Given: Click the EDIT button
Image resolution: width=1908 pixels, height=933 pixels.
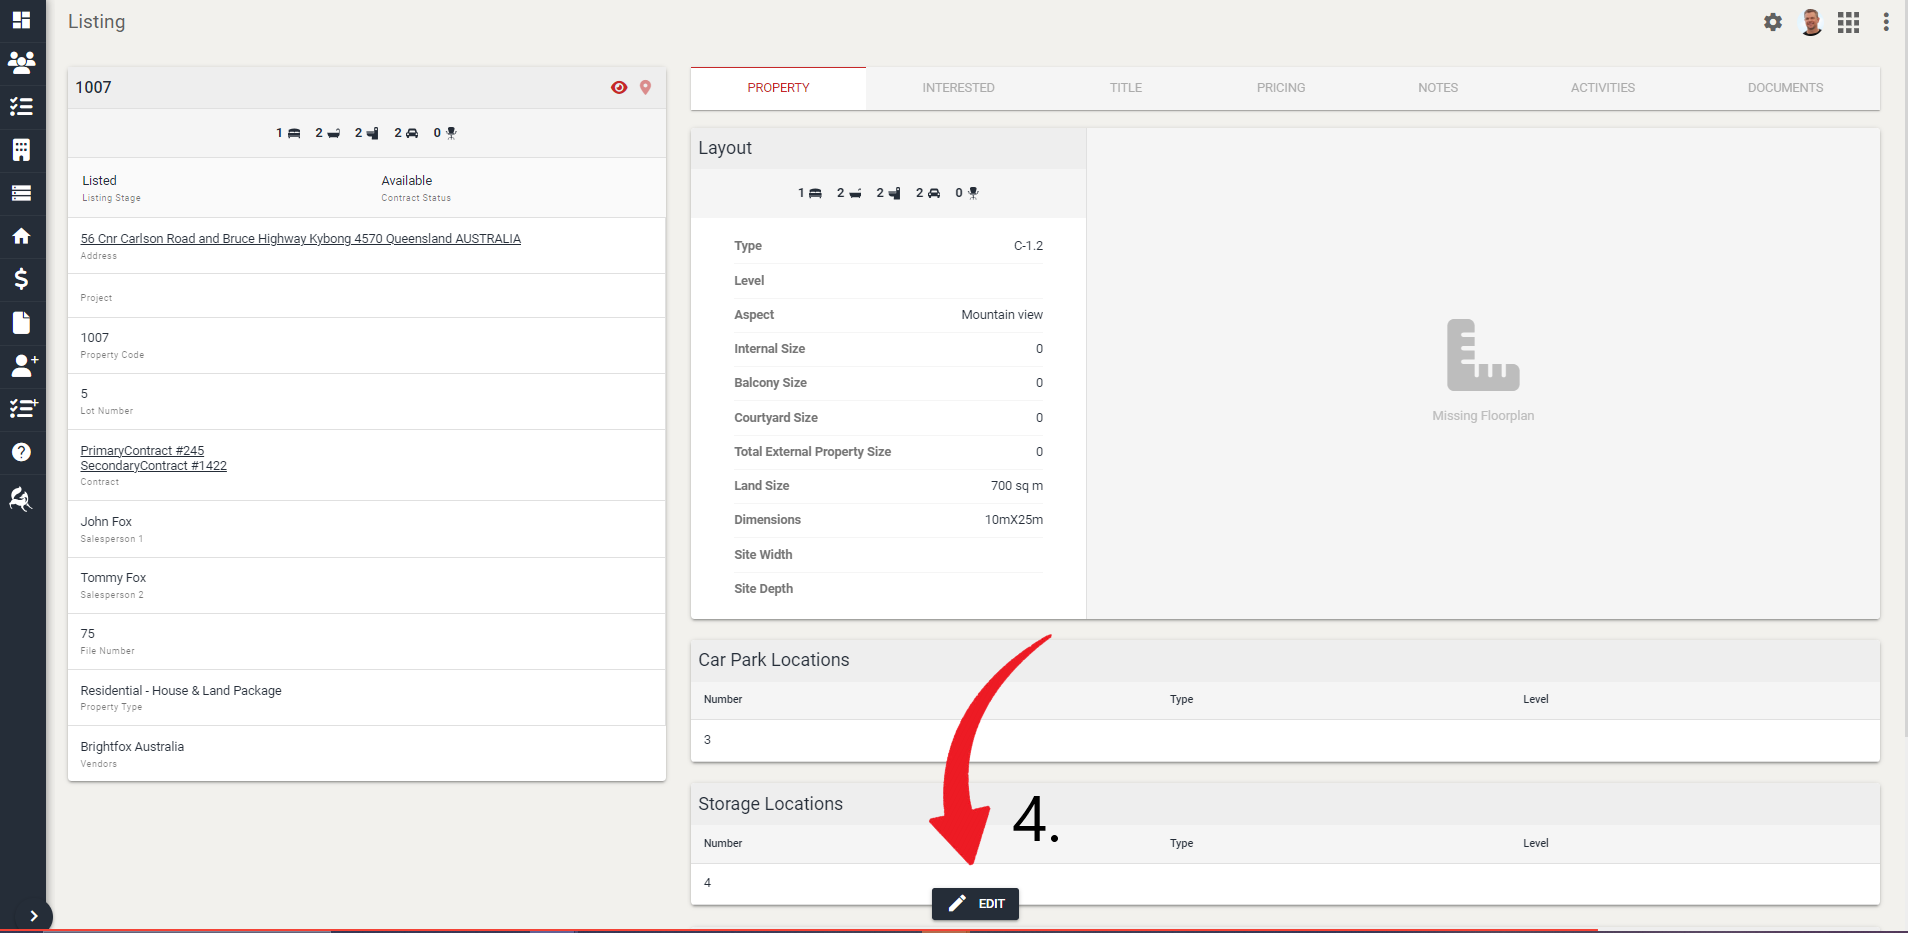Looking at the screenshot, I should pos(975,903).
